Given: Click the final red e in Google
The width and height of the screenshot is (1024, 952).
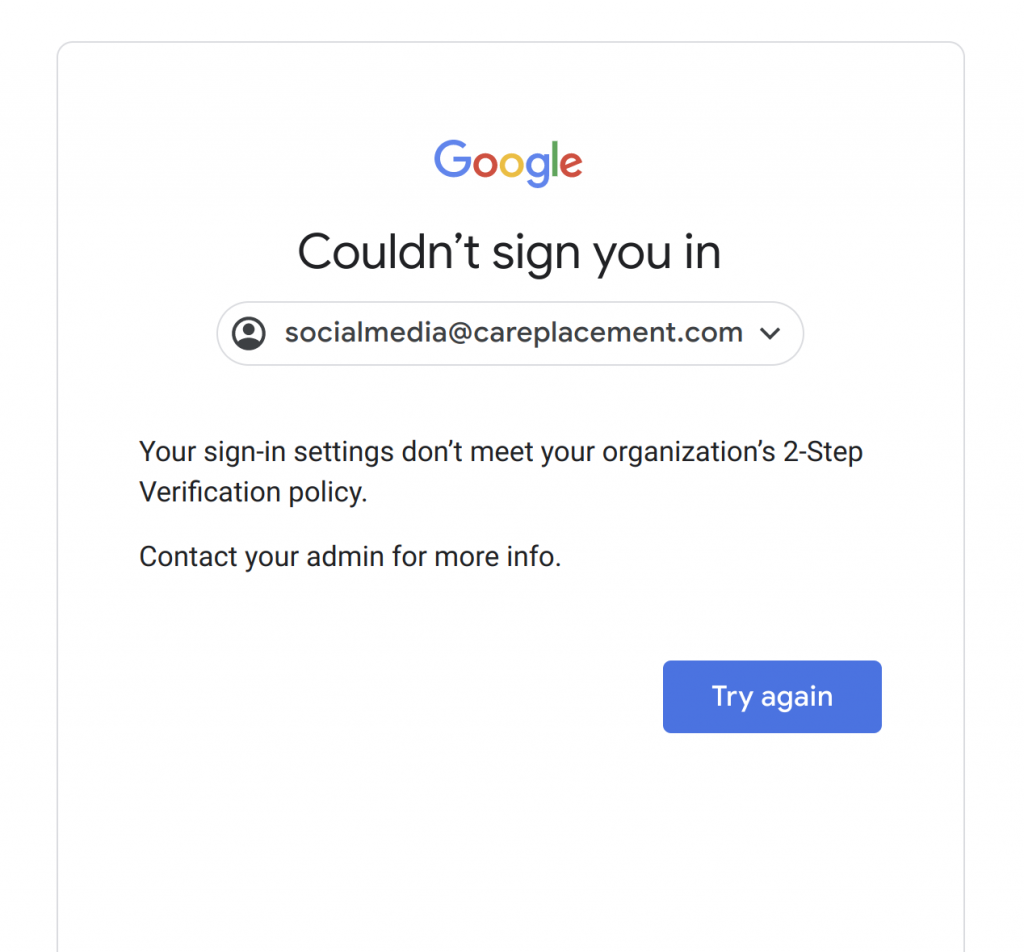Looking at the screenshot, I should pos(570,165).
